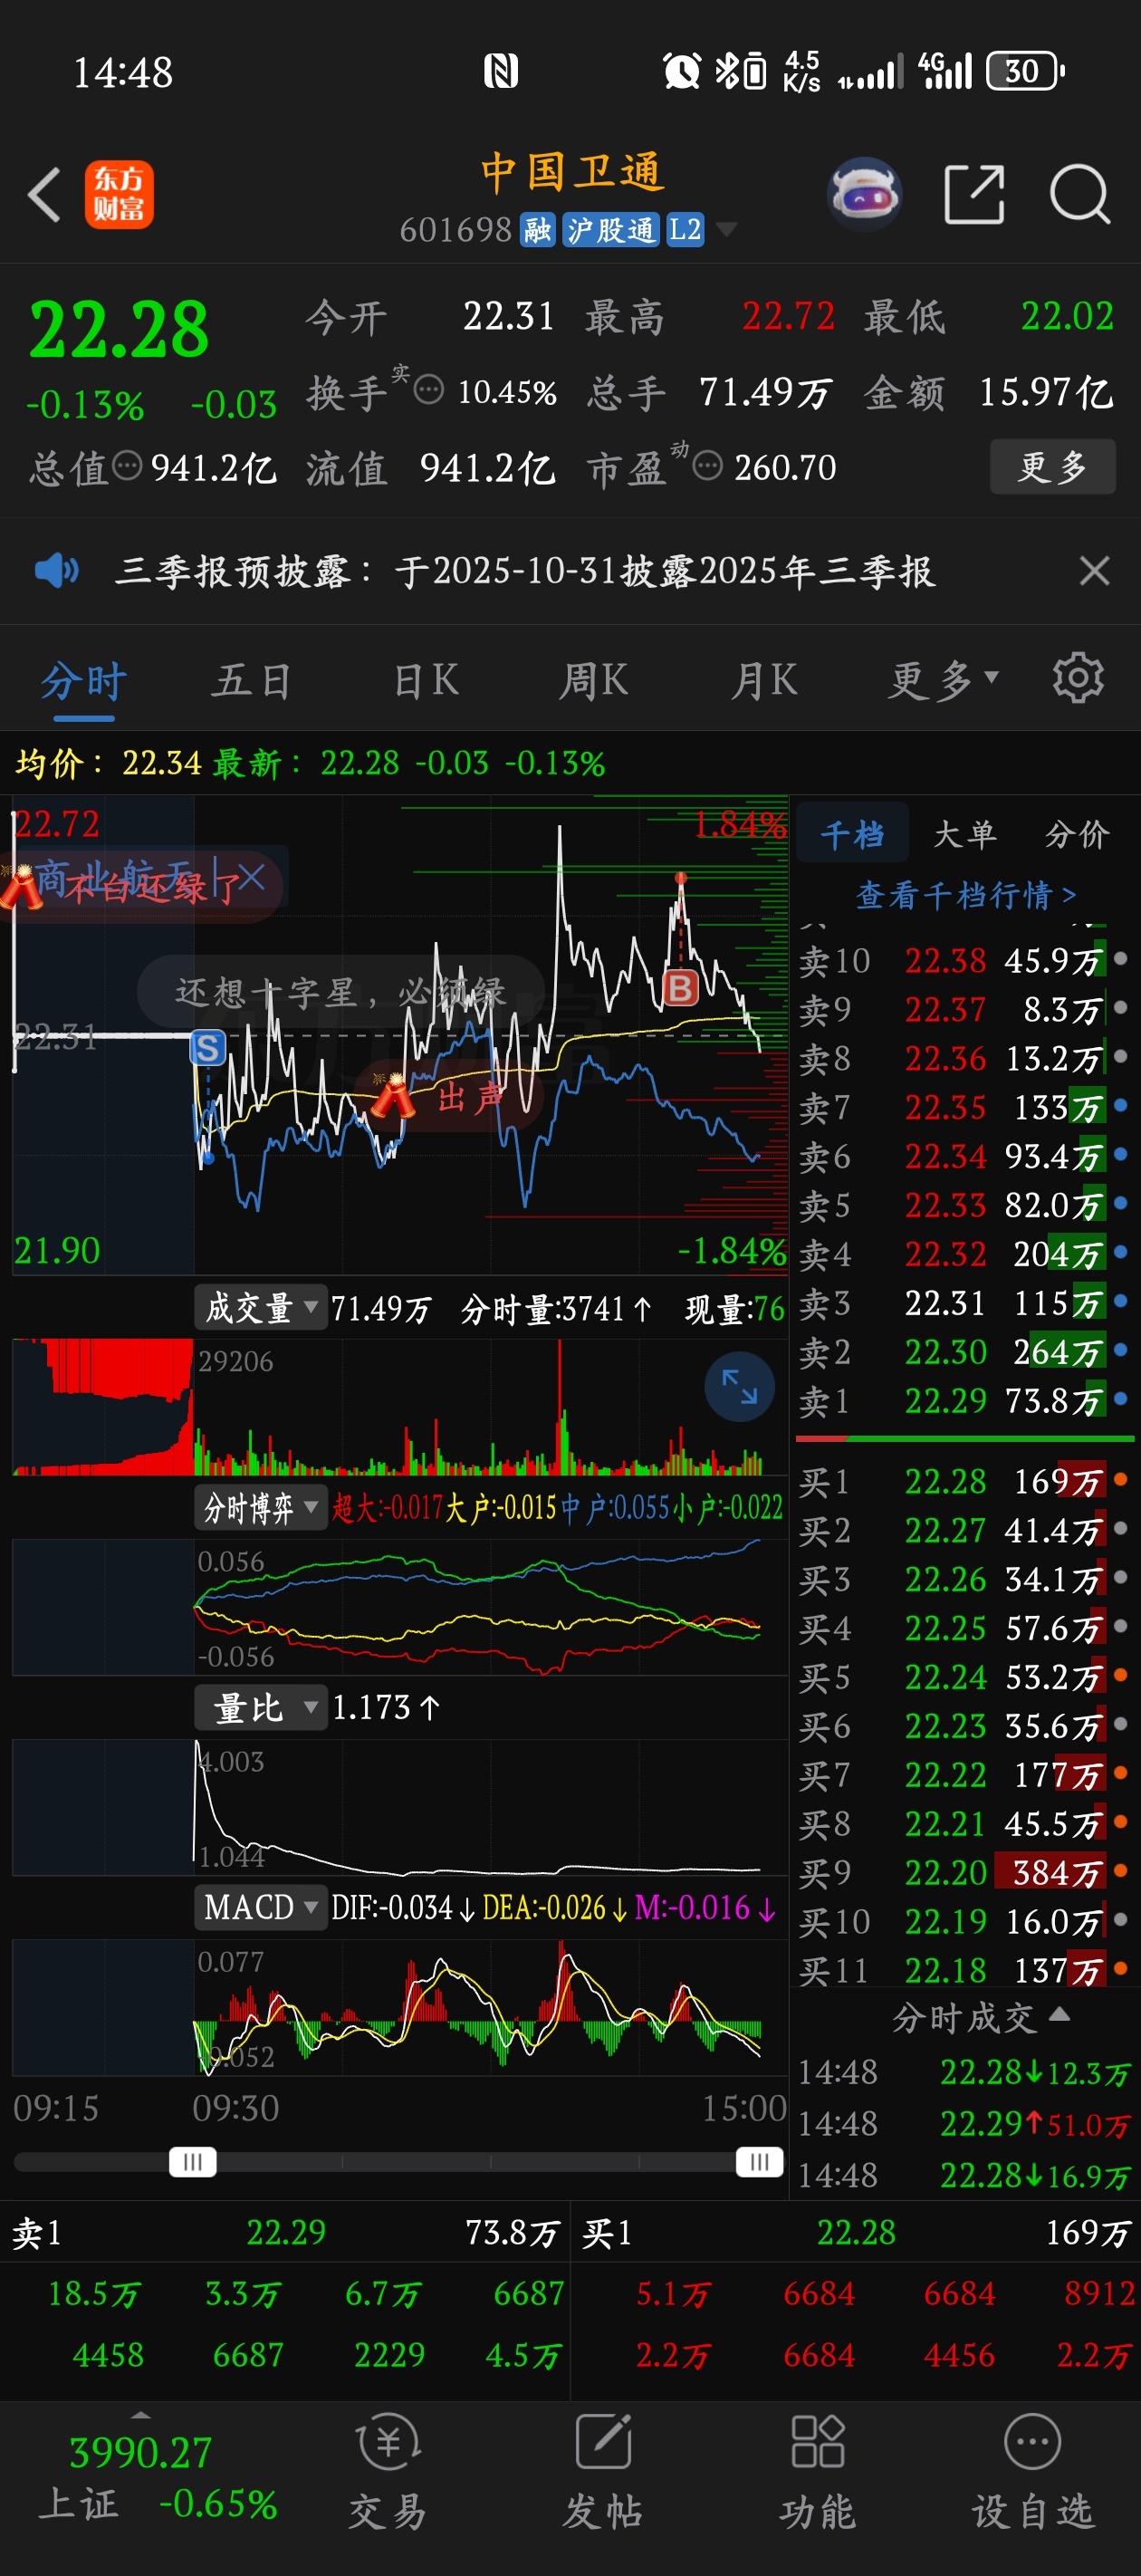
Task: Tap the 融 margin badge
Action: point(538,231)
